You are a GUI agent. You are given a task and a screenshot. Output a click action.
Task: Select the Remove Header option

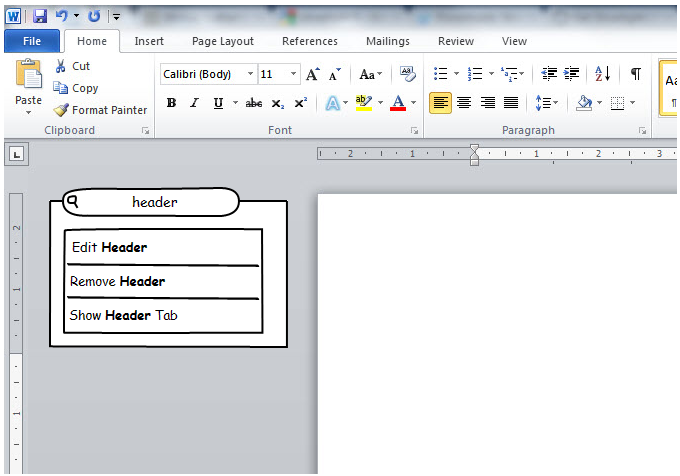point(118,282)
